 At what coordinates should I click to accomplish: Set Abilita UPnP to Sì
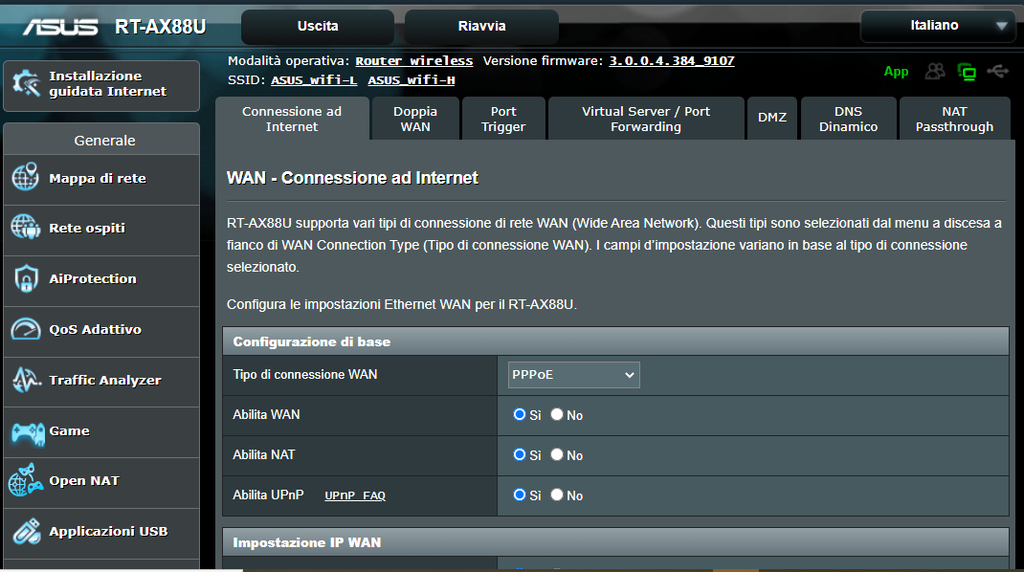(519, 495)
